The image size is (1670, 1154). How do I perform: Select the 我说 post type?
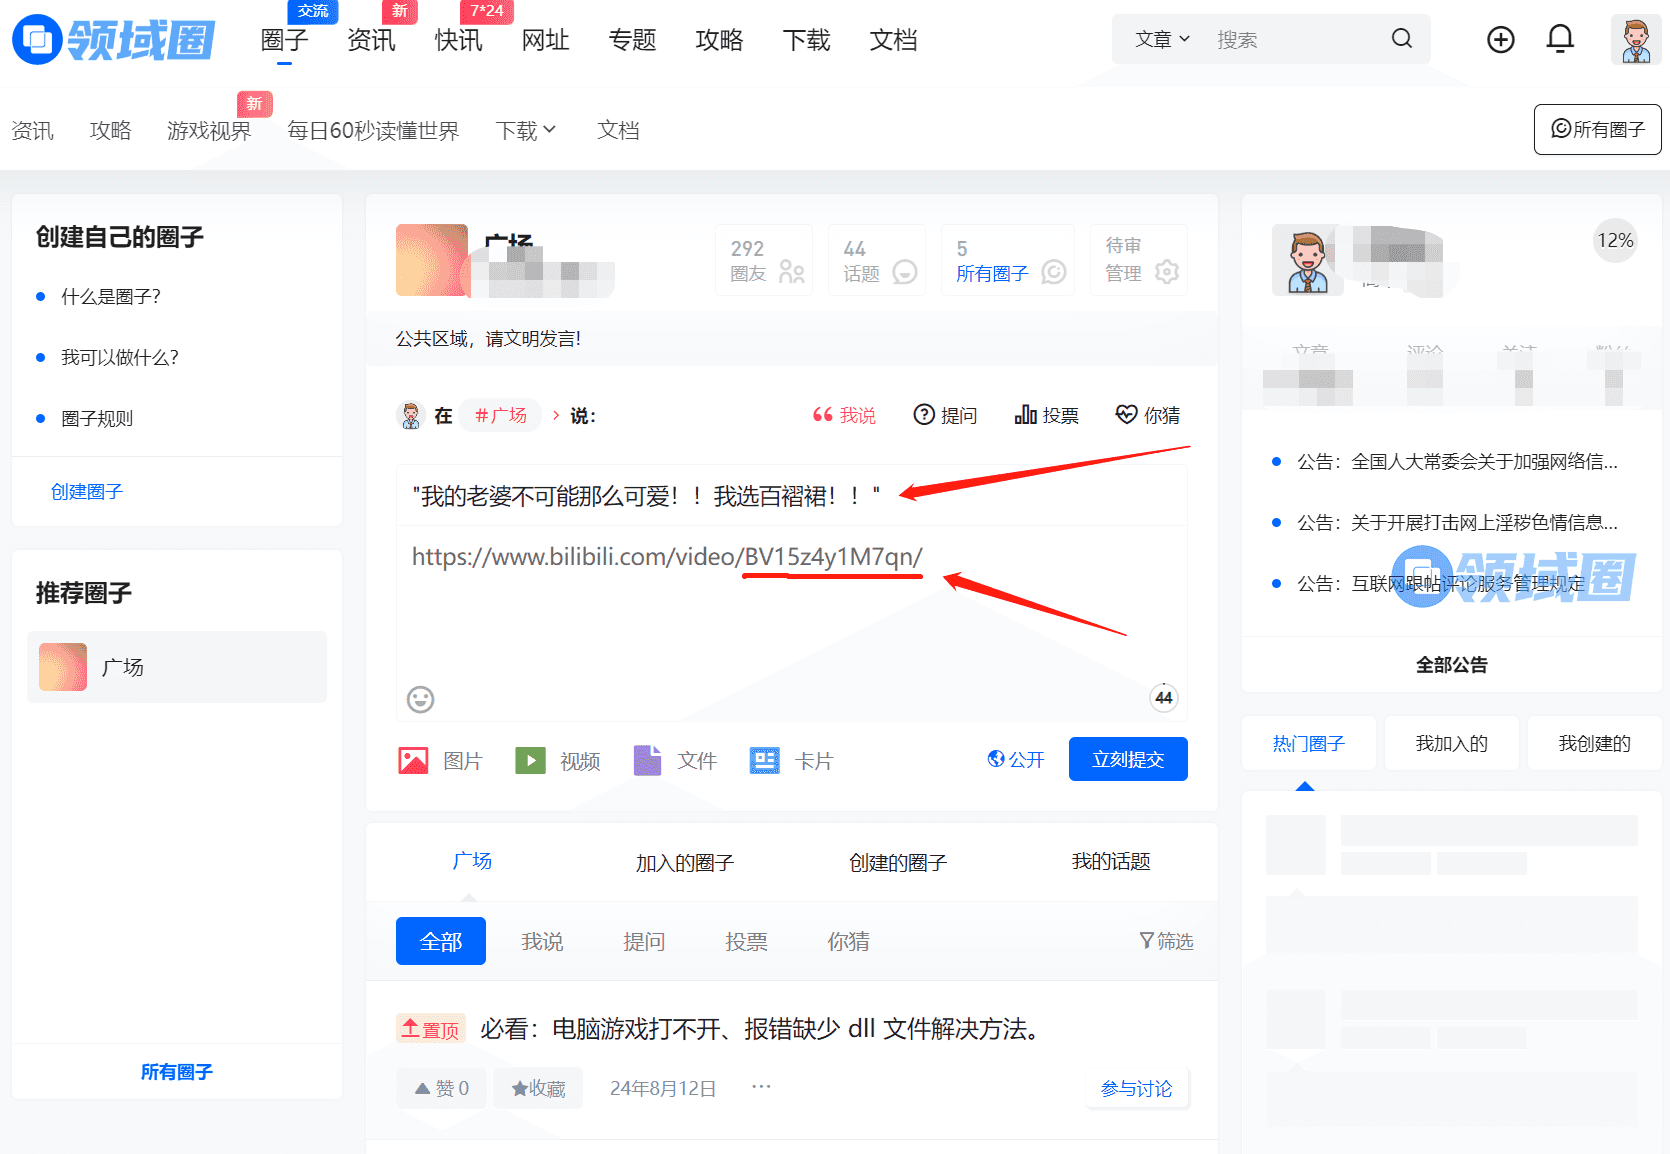pos(844,415)
